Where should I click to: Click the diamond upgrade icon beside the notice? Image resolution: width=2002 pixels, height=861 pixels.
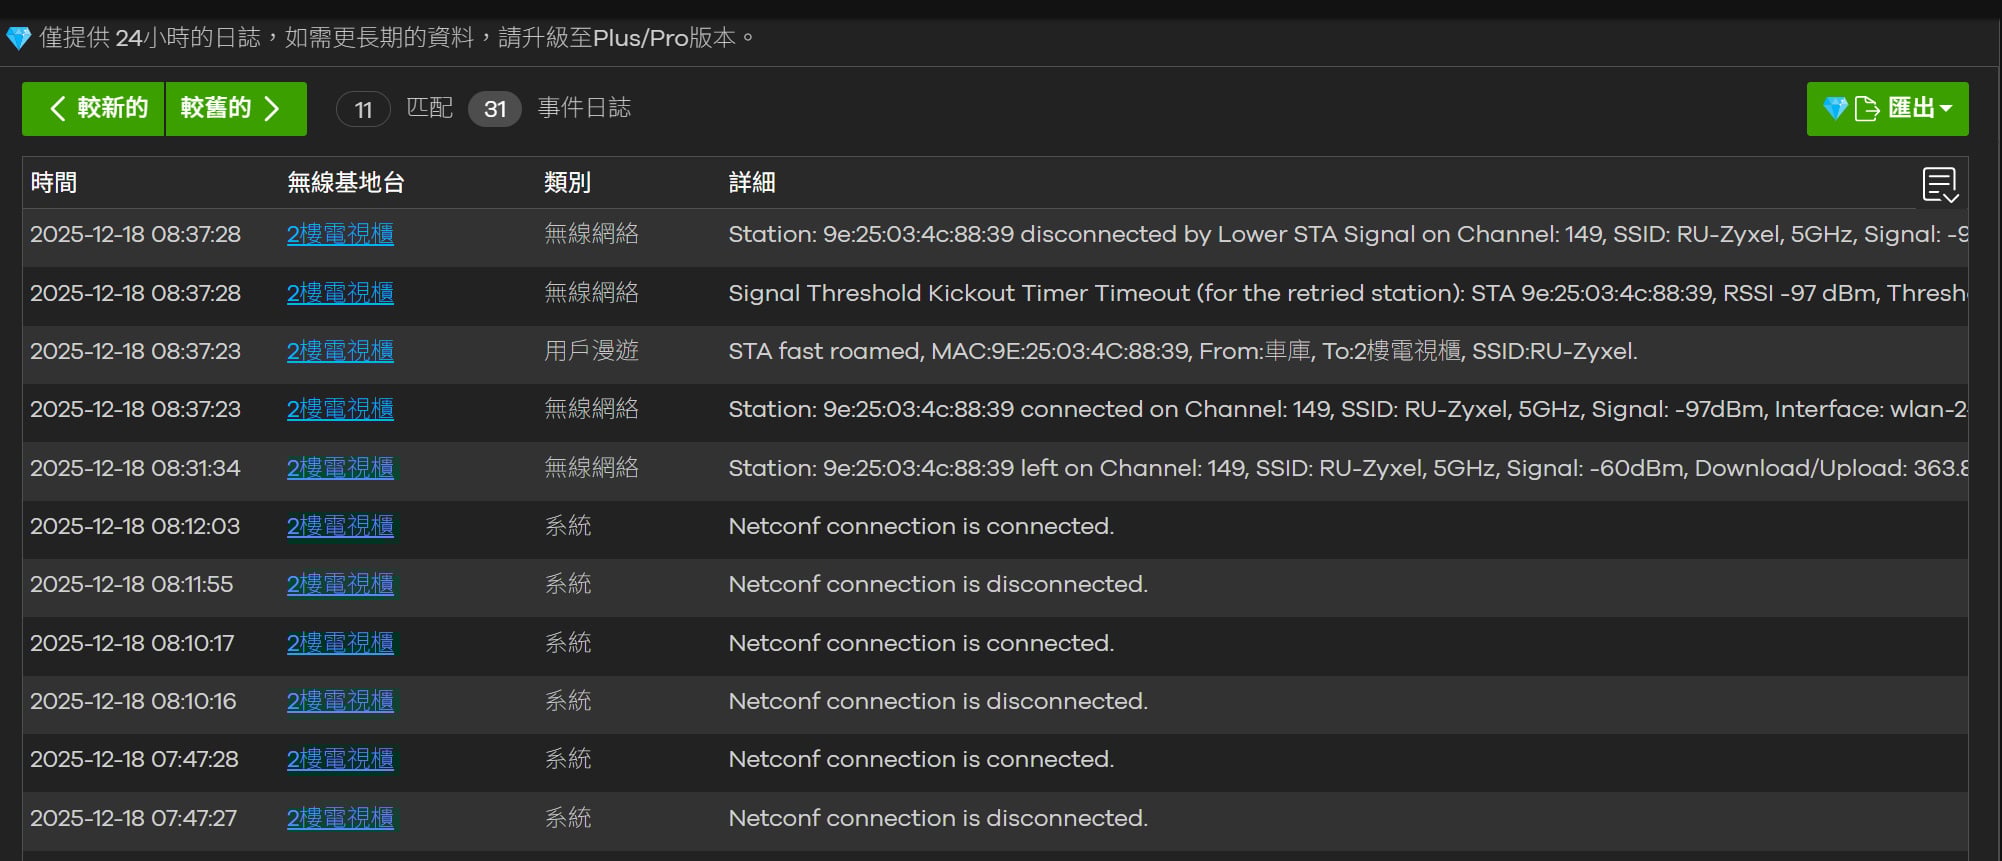[x=18, y=39]
